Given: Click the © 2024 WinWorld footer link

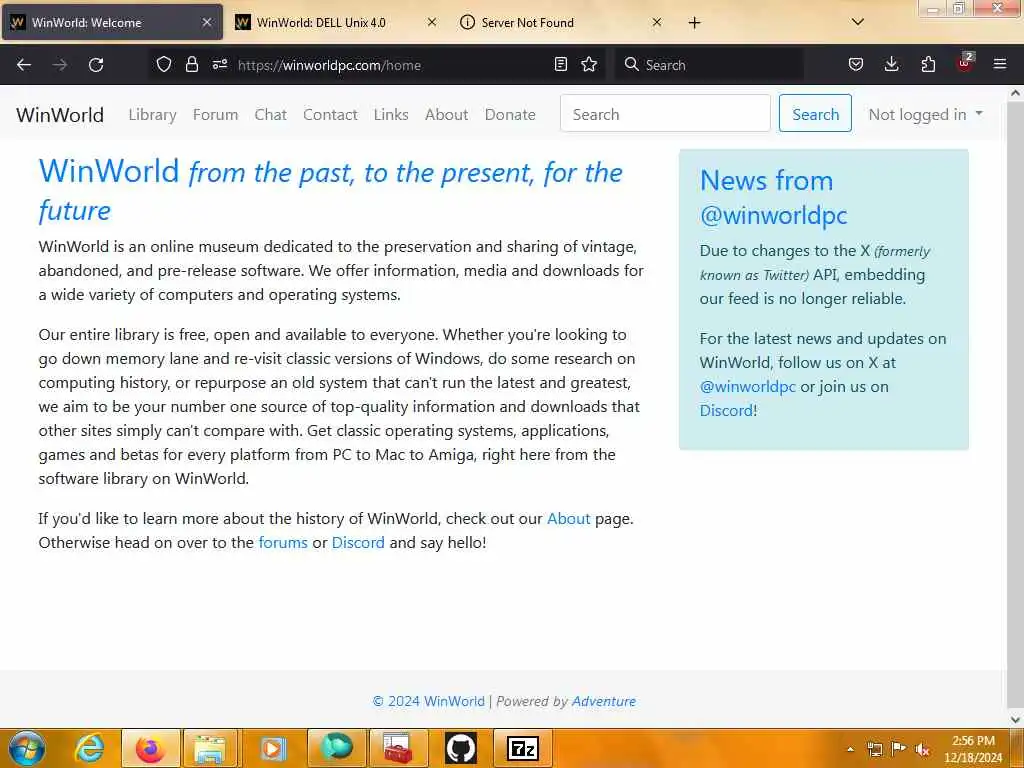Looking at the screenshot, I should 428,701.
